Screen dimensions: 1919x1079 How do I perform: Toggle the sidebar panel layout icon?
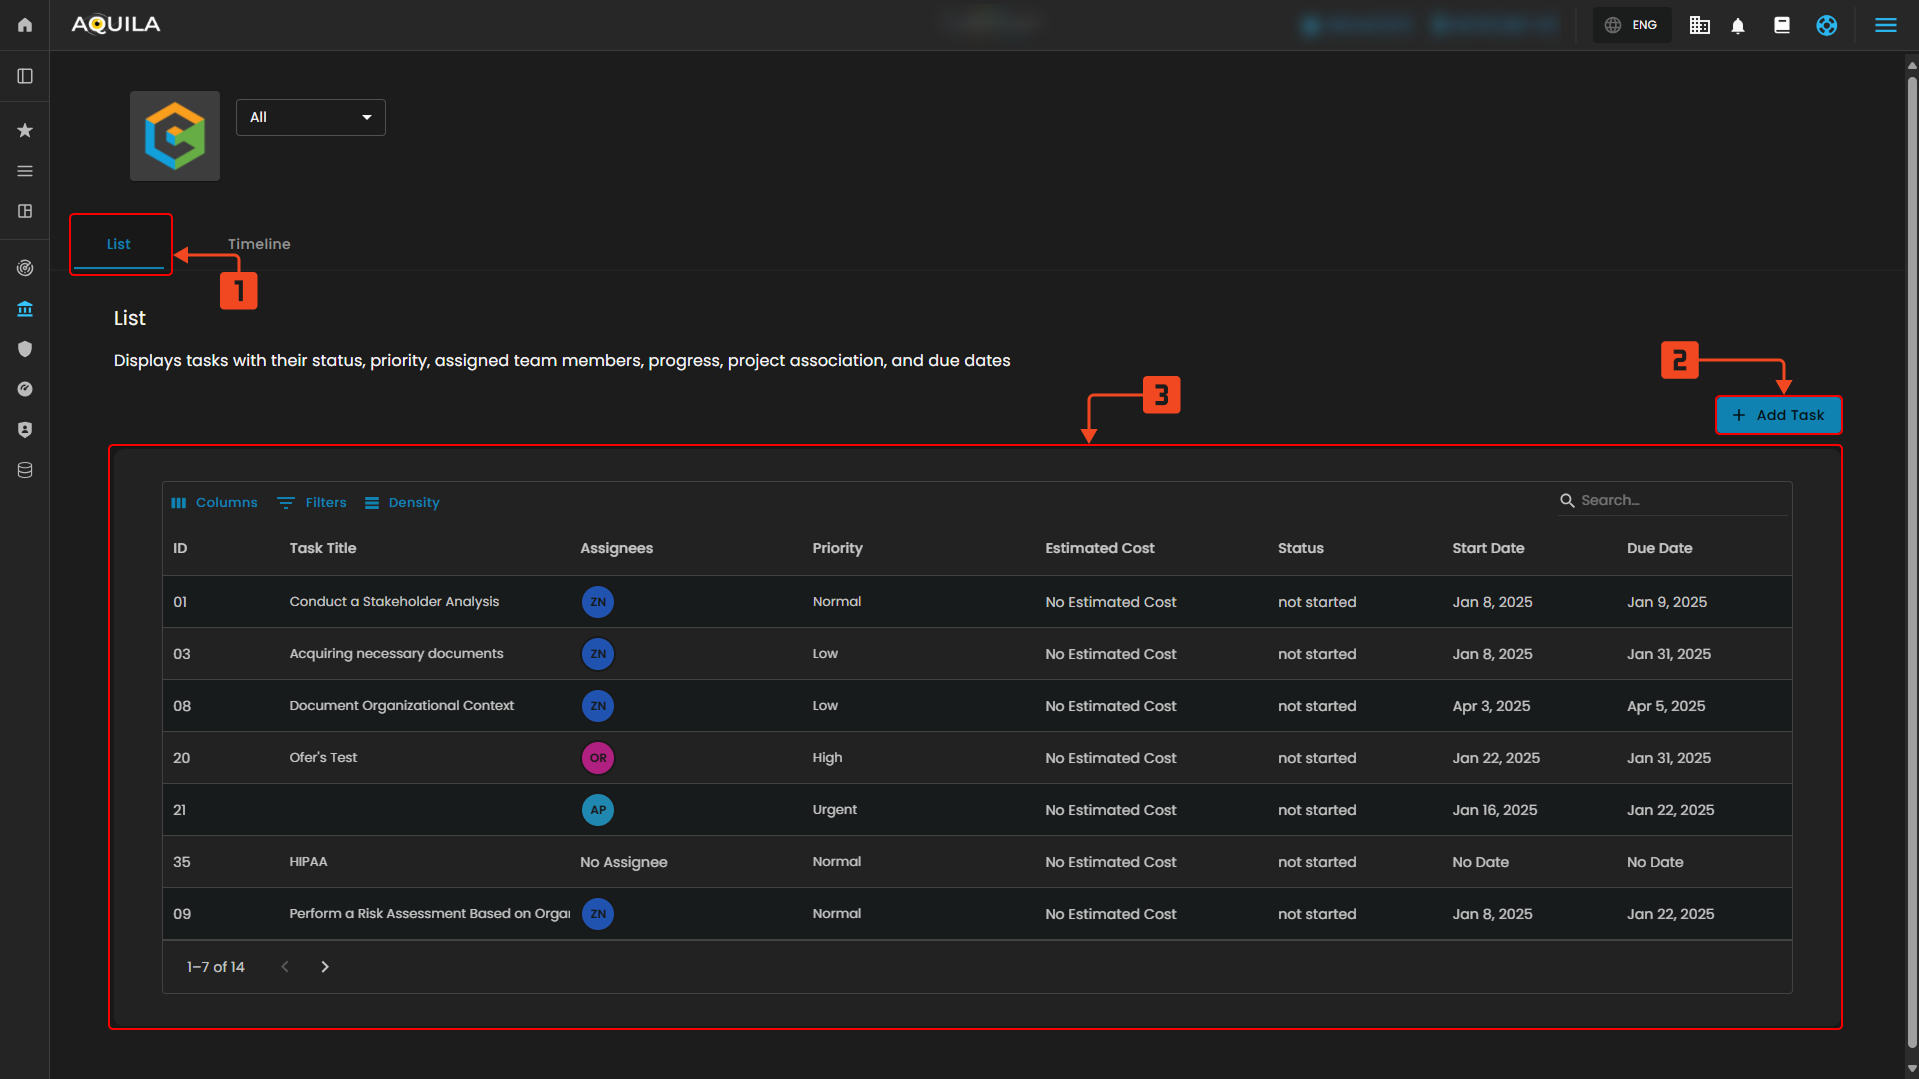click(25, 77)
